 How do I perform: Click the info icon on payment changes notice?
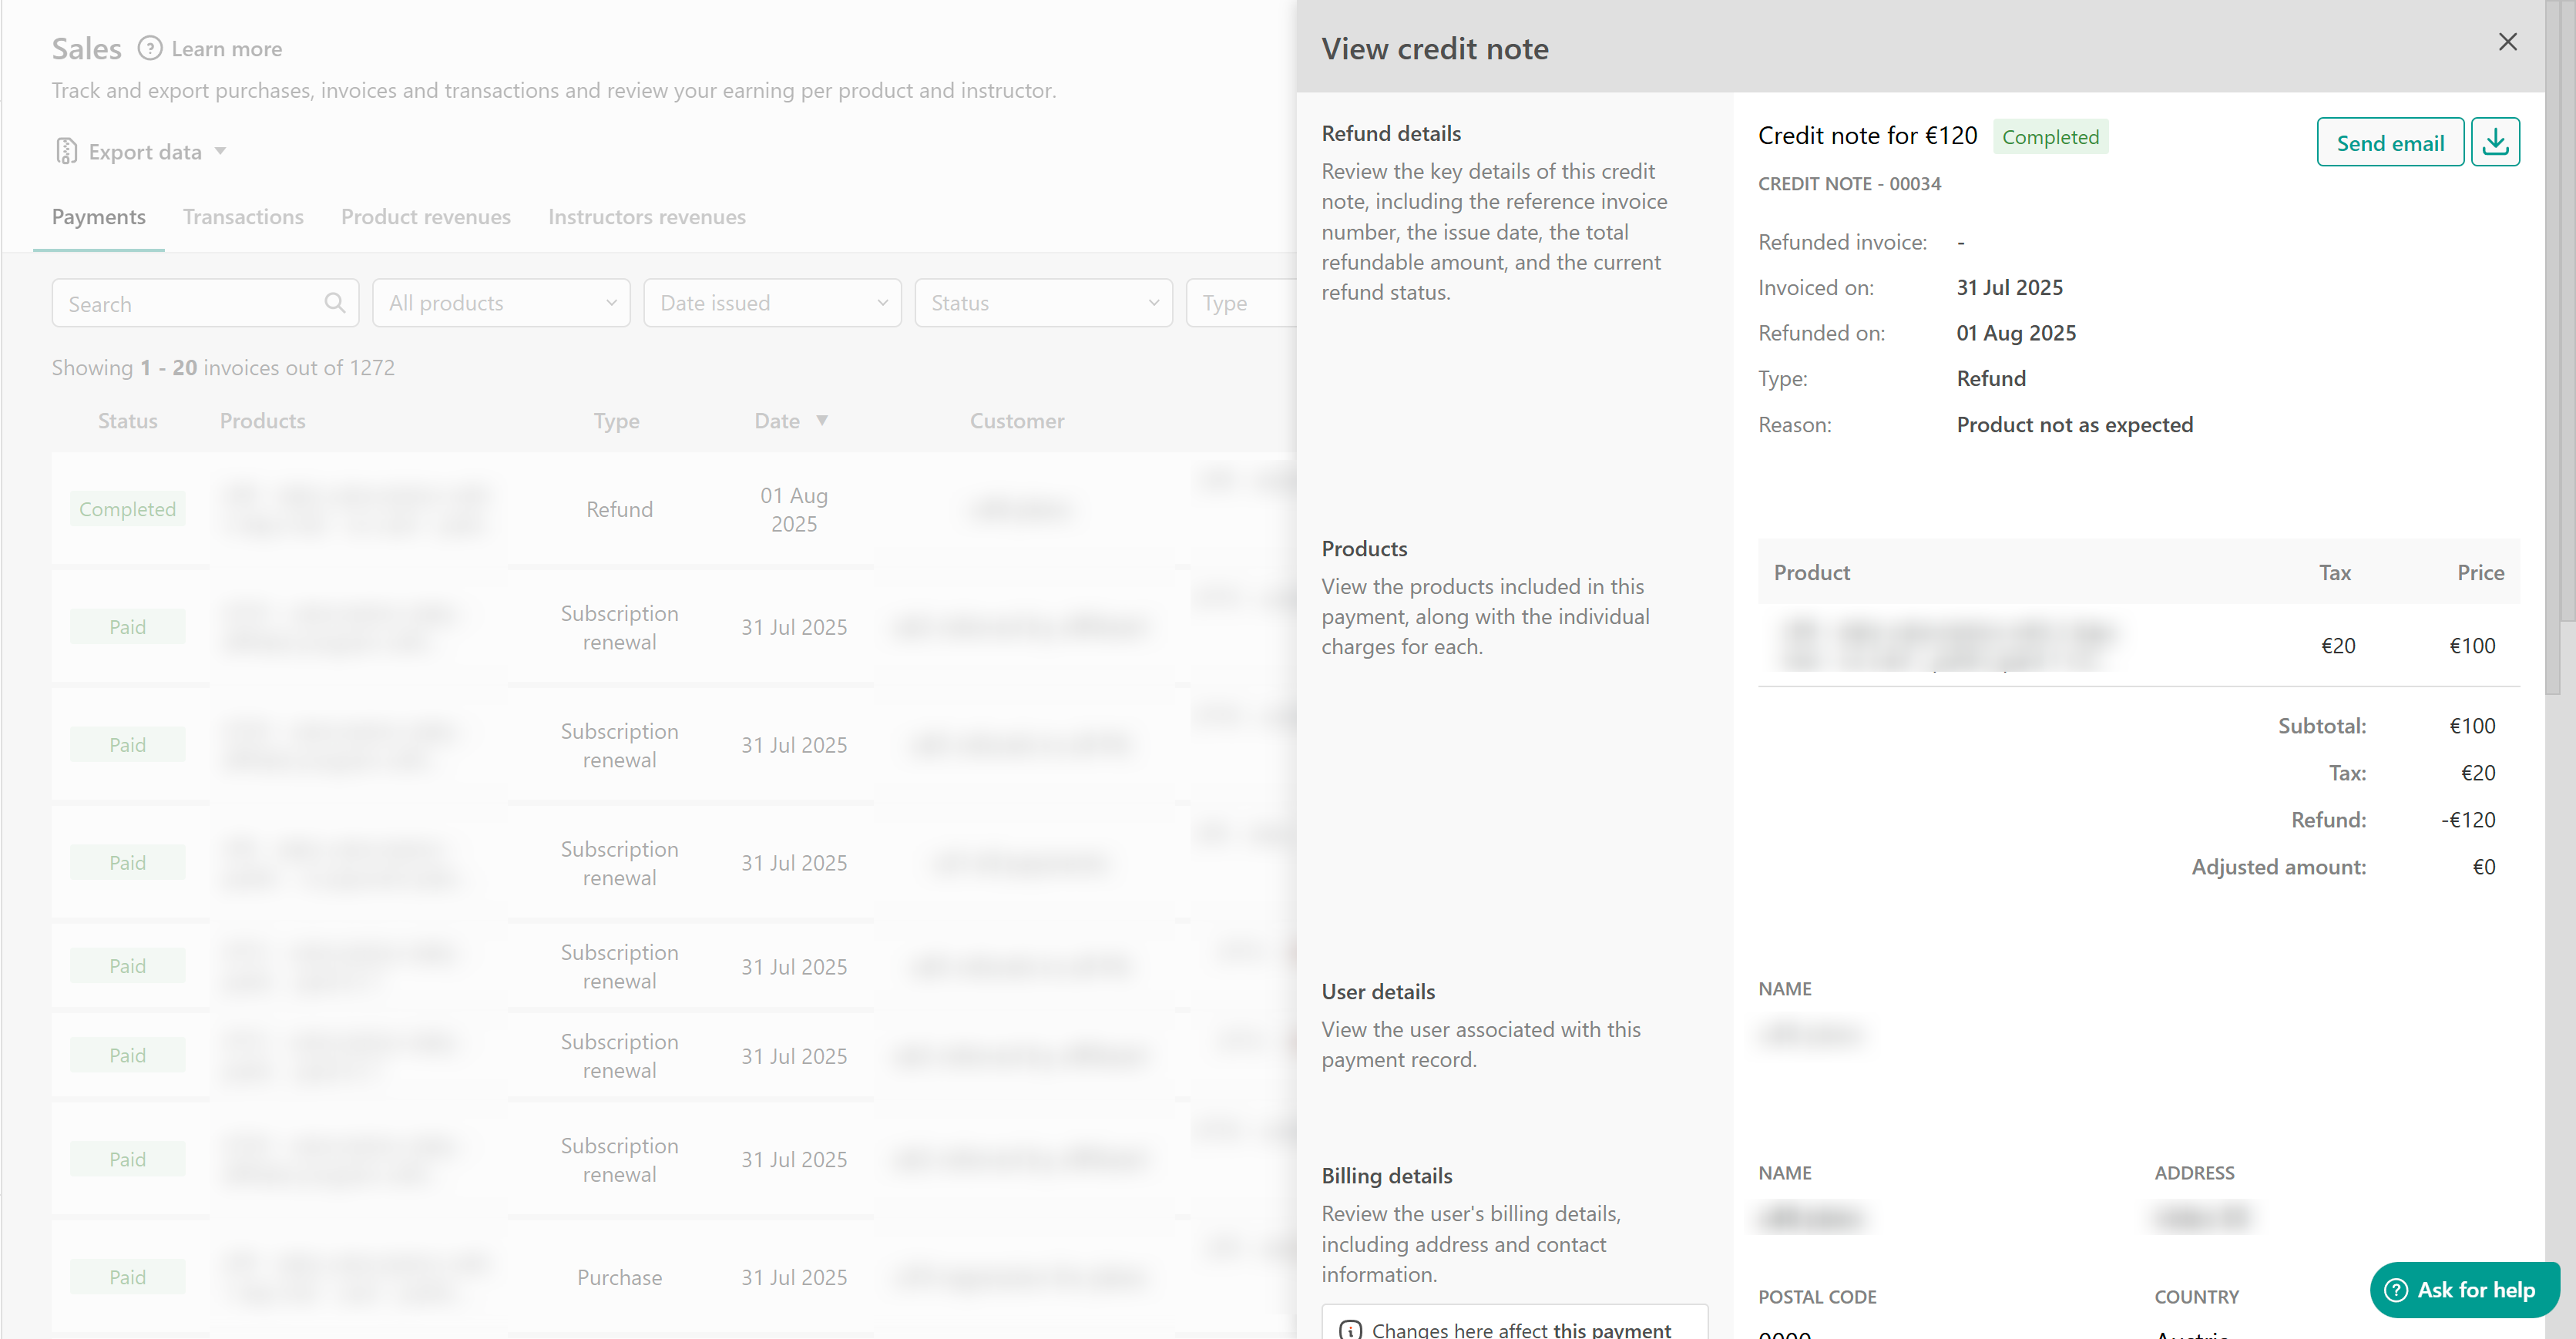click(1350, 1329)
